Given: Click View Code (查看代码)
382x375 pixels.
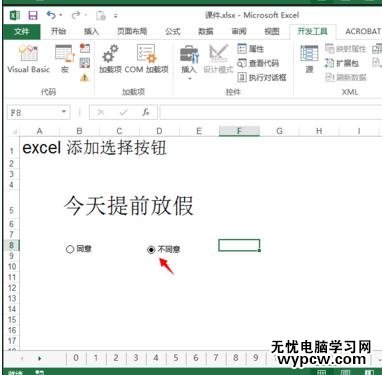Looking at the screenshot, I should coord(258,63).
